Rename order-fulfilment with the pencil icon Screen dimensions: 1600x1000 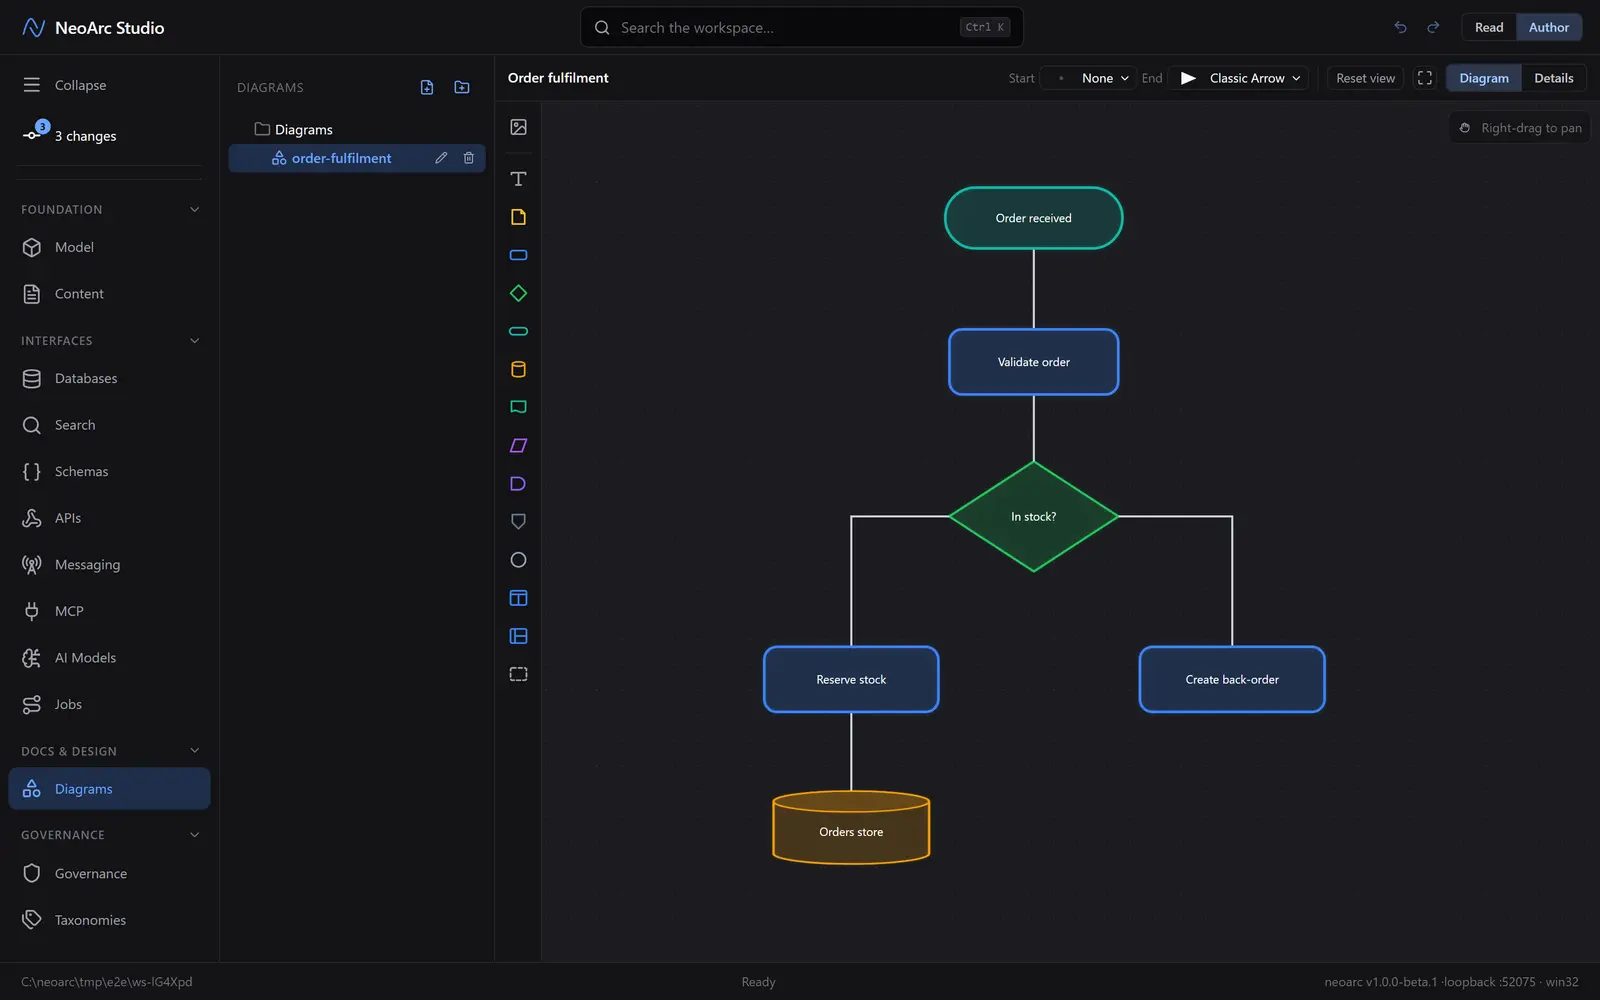(441, 158)
